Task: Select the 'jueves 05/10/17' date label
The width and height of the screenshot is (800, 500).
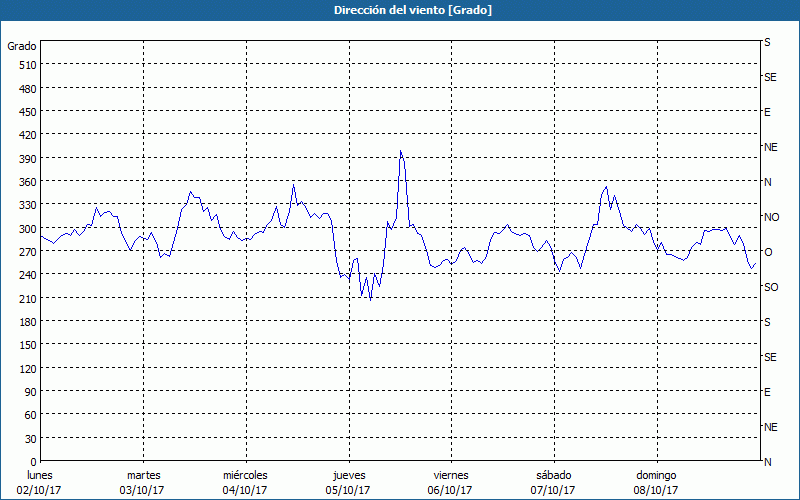Action: pyautogui.click(x=348, y=482)
